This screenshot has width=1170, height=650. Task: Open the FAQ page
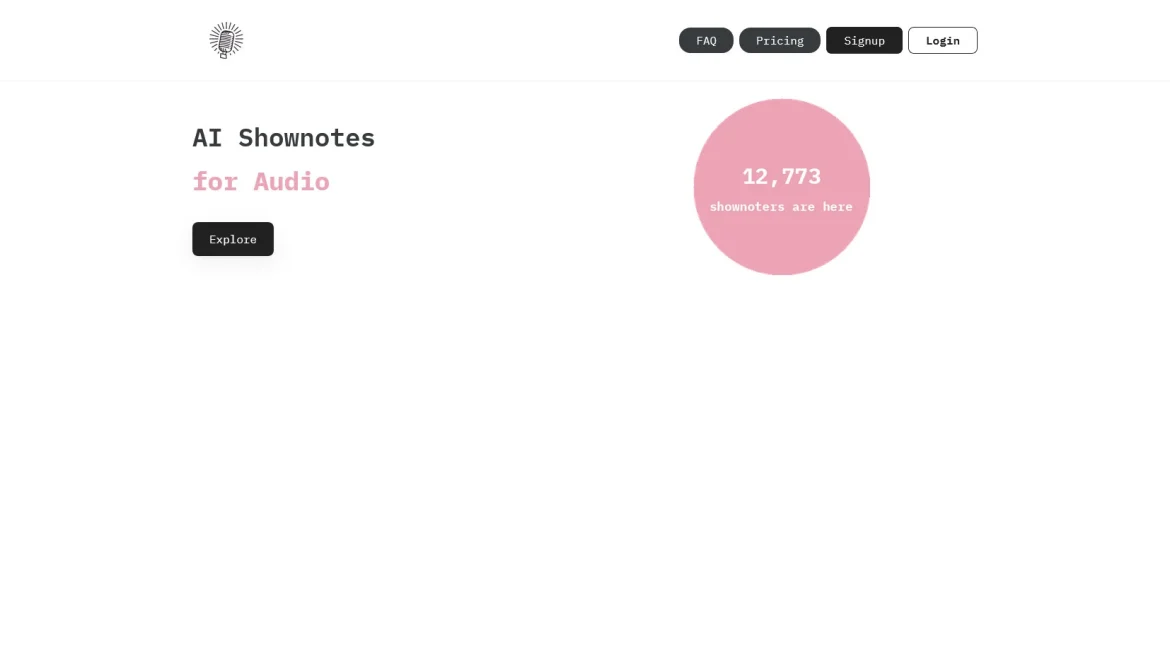pyautogui.click(x=706, y=40)
